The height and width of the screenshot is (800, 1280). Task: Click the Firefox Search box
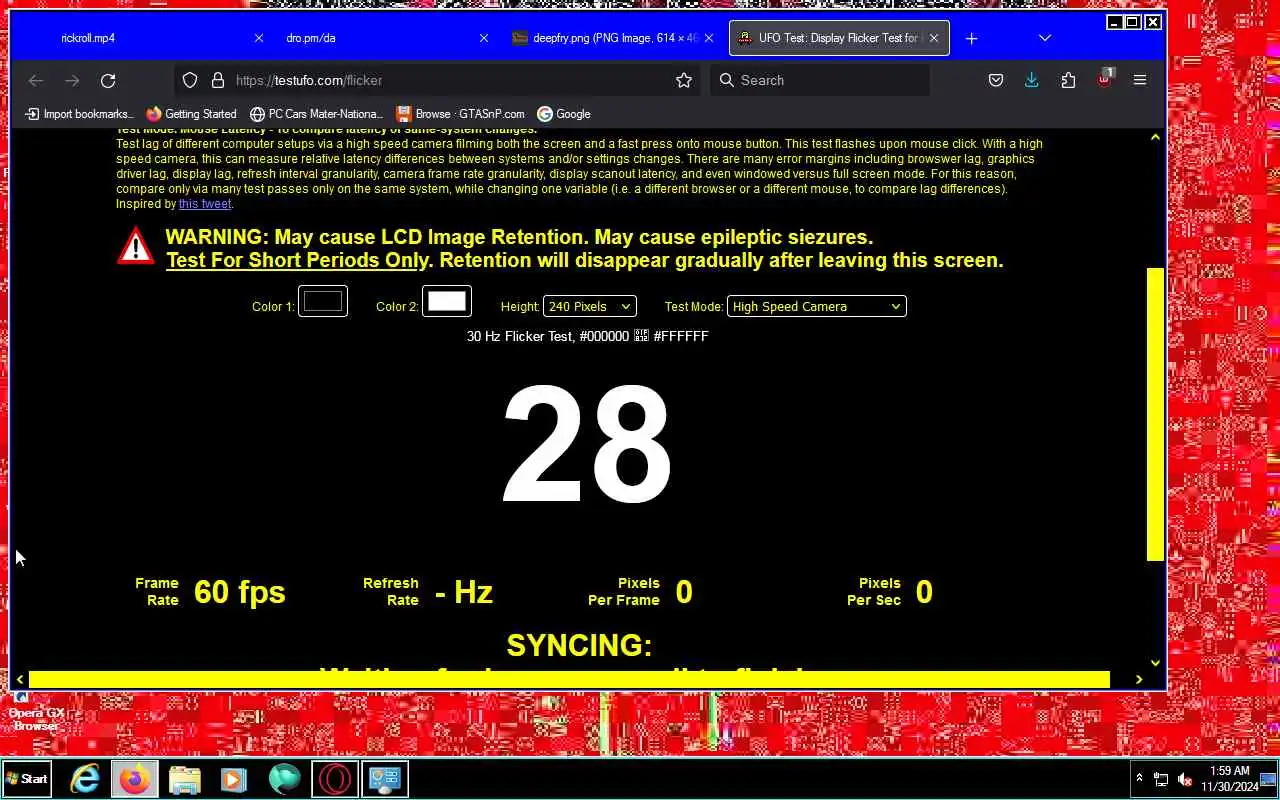820,80
